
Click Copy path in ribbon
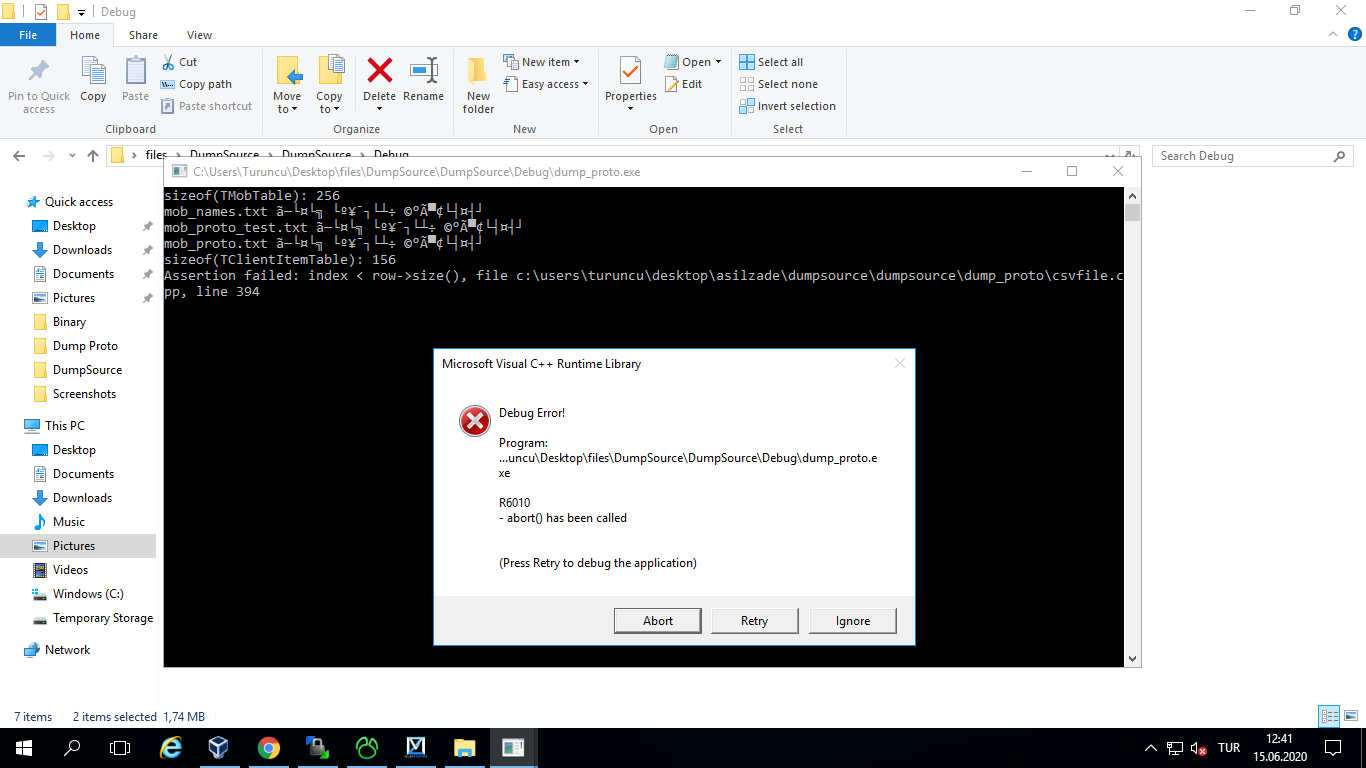pyautogui.click(x=196, y=84)
